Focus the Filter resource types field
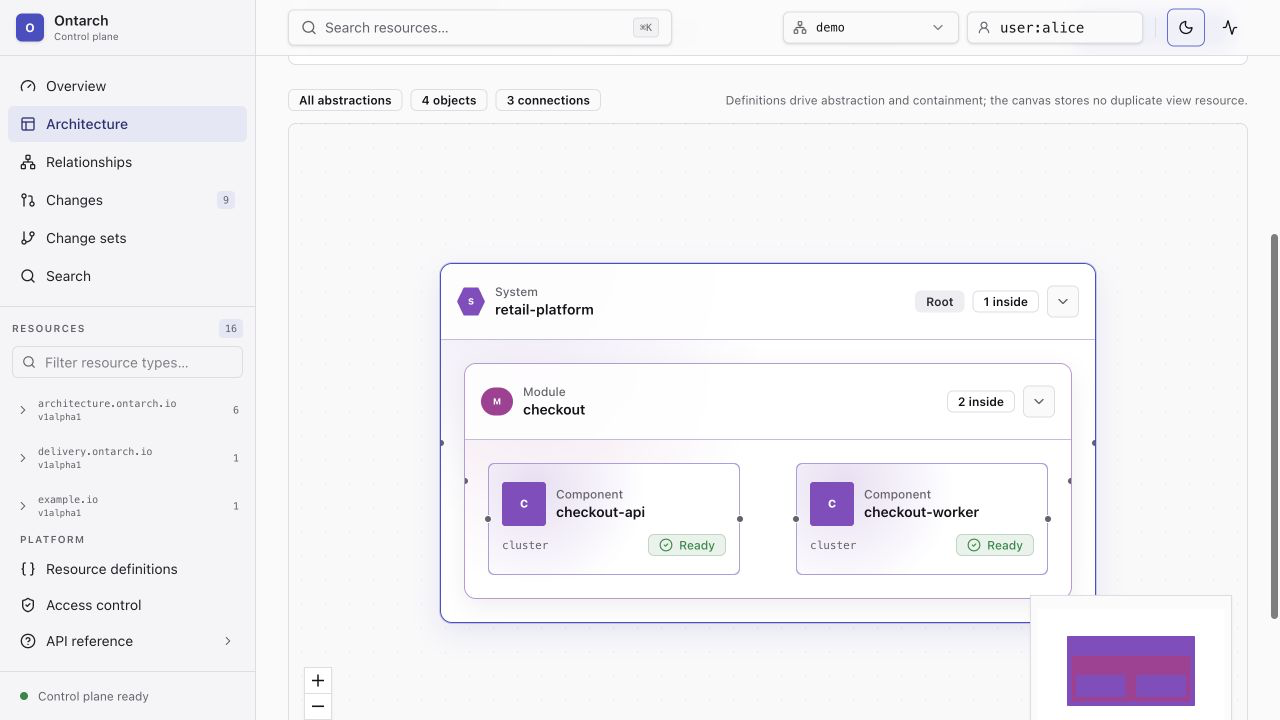Viewport: 1280px width, 720px height. point(127,362)
